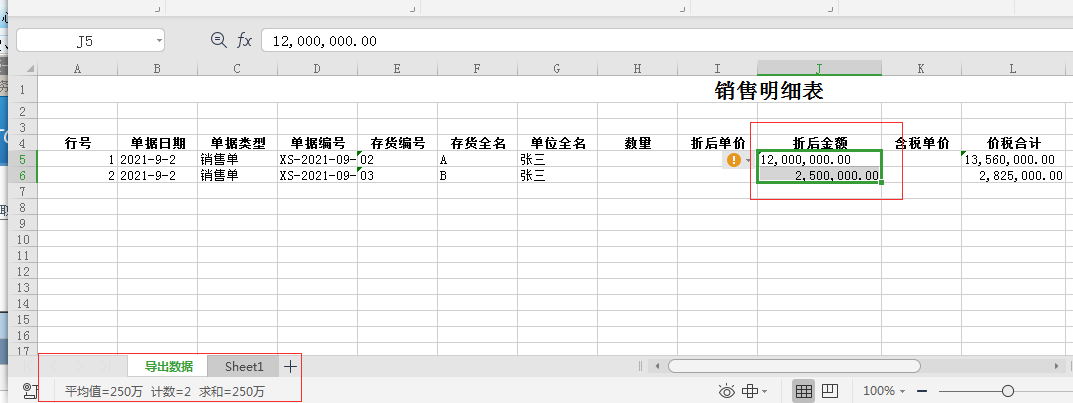The image size is (1073, 403).
Task: Add a new sheet with plus button
Action: tap(290, 366)
